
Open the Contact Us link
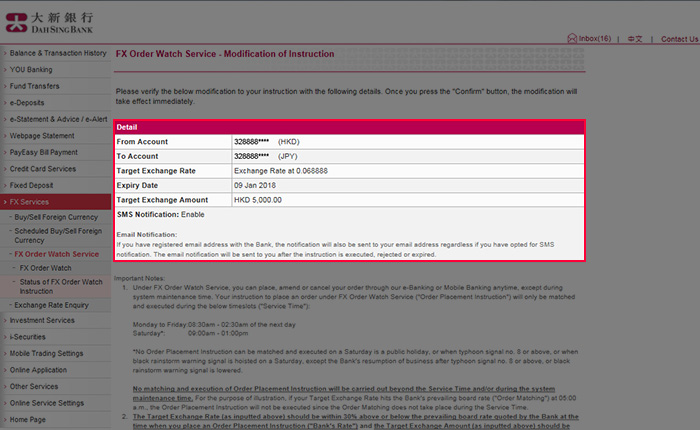[679, 39]
